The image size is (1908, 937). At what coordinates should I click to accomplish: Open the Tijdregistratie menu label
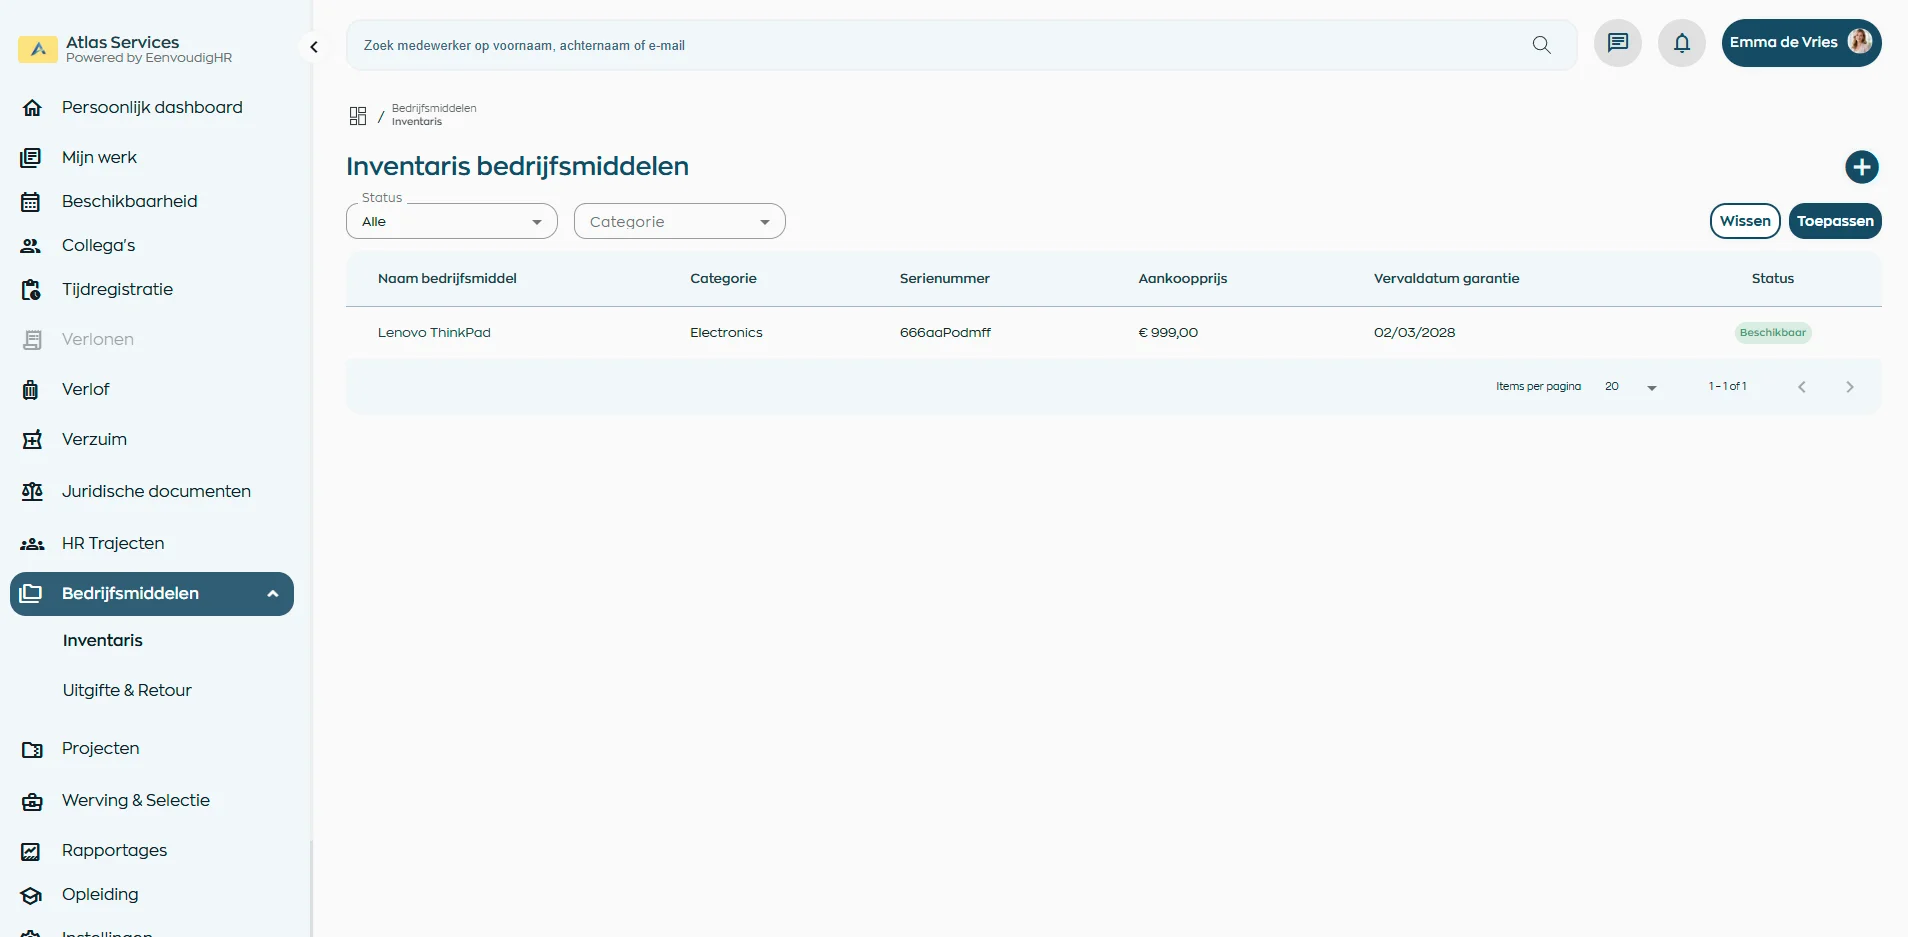117,289
